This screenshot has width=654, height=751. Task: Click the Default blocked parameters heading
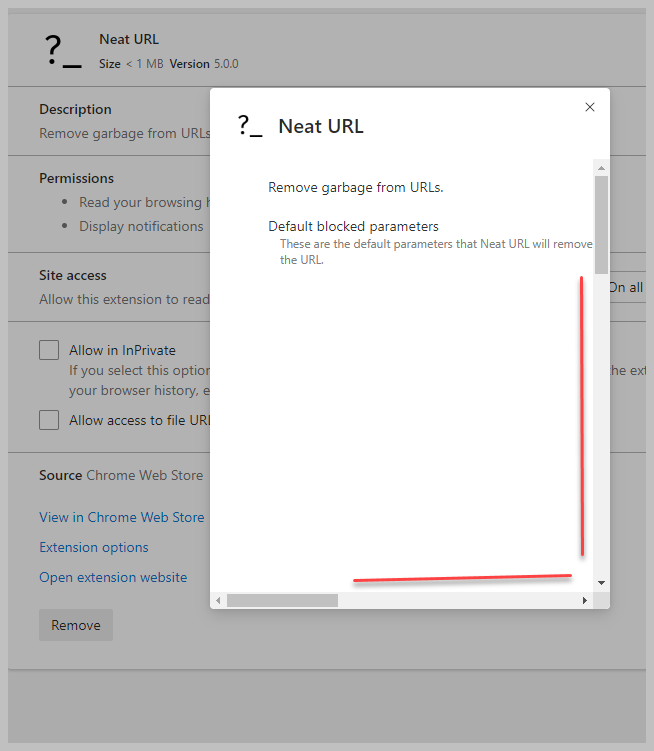click(353, 226)
